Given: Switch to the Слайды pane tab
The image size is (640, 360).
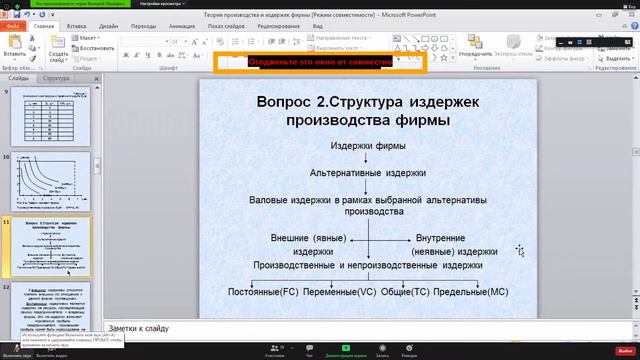Looking at the screenshot, I should (x=18, y=78).
